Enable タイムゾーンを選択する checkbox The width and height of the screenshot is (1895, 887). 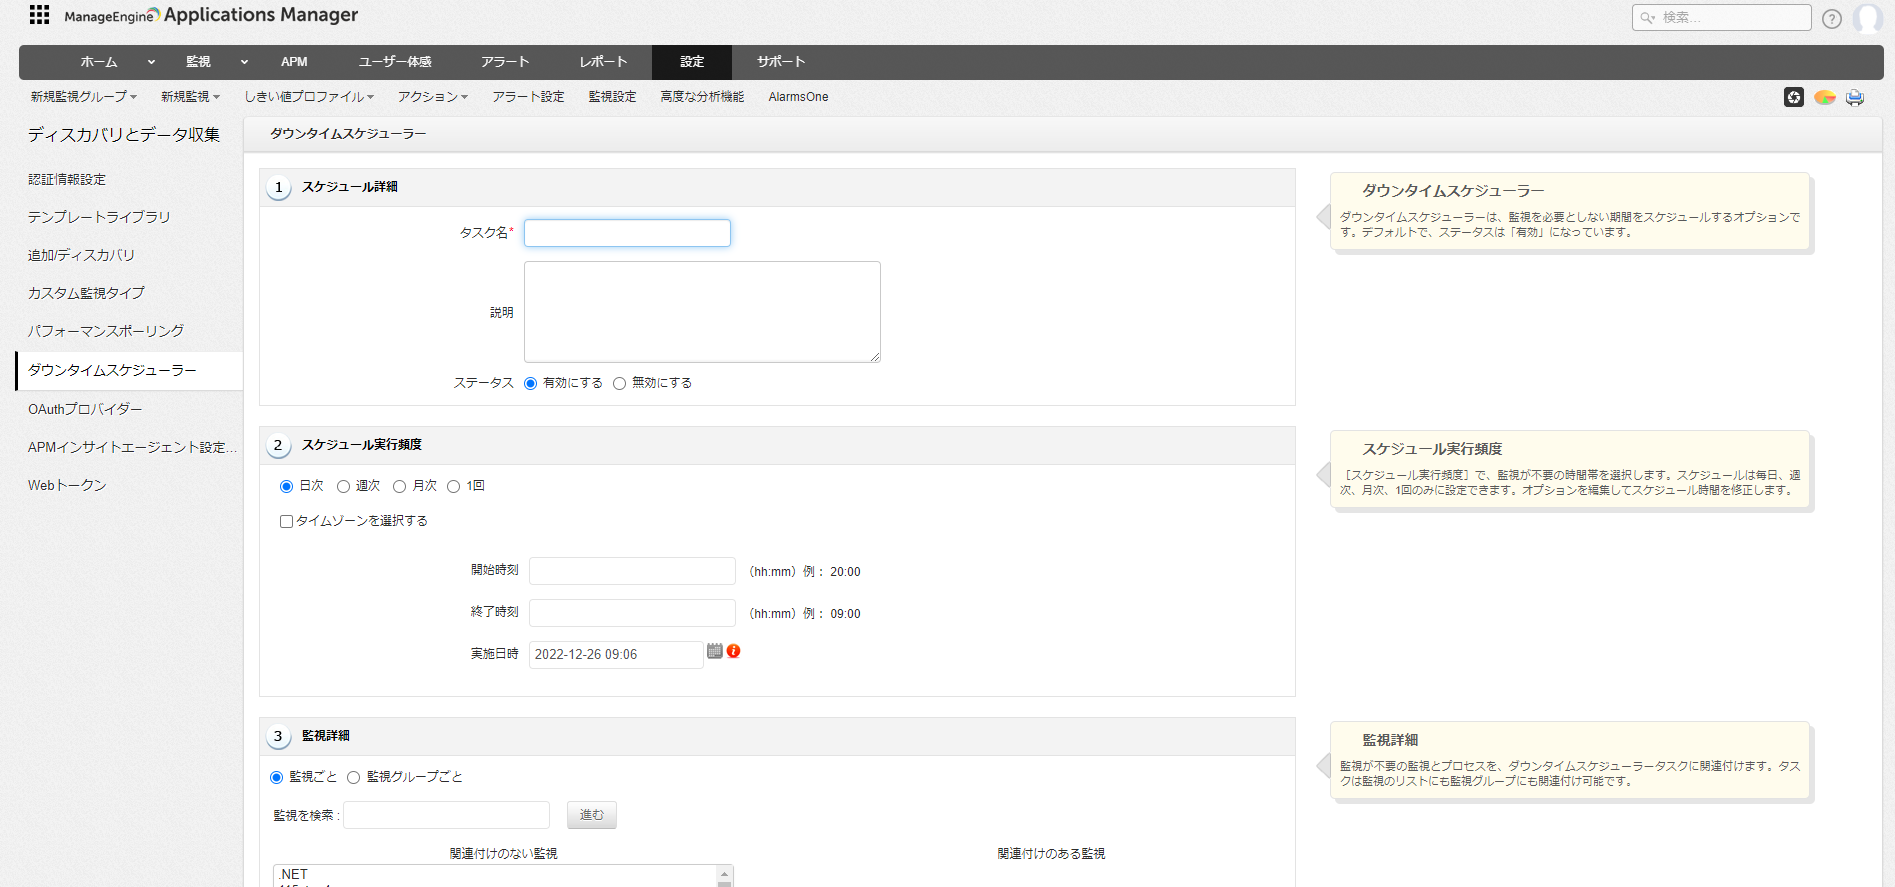(x=286, y=521)
